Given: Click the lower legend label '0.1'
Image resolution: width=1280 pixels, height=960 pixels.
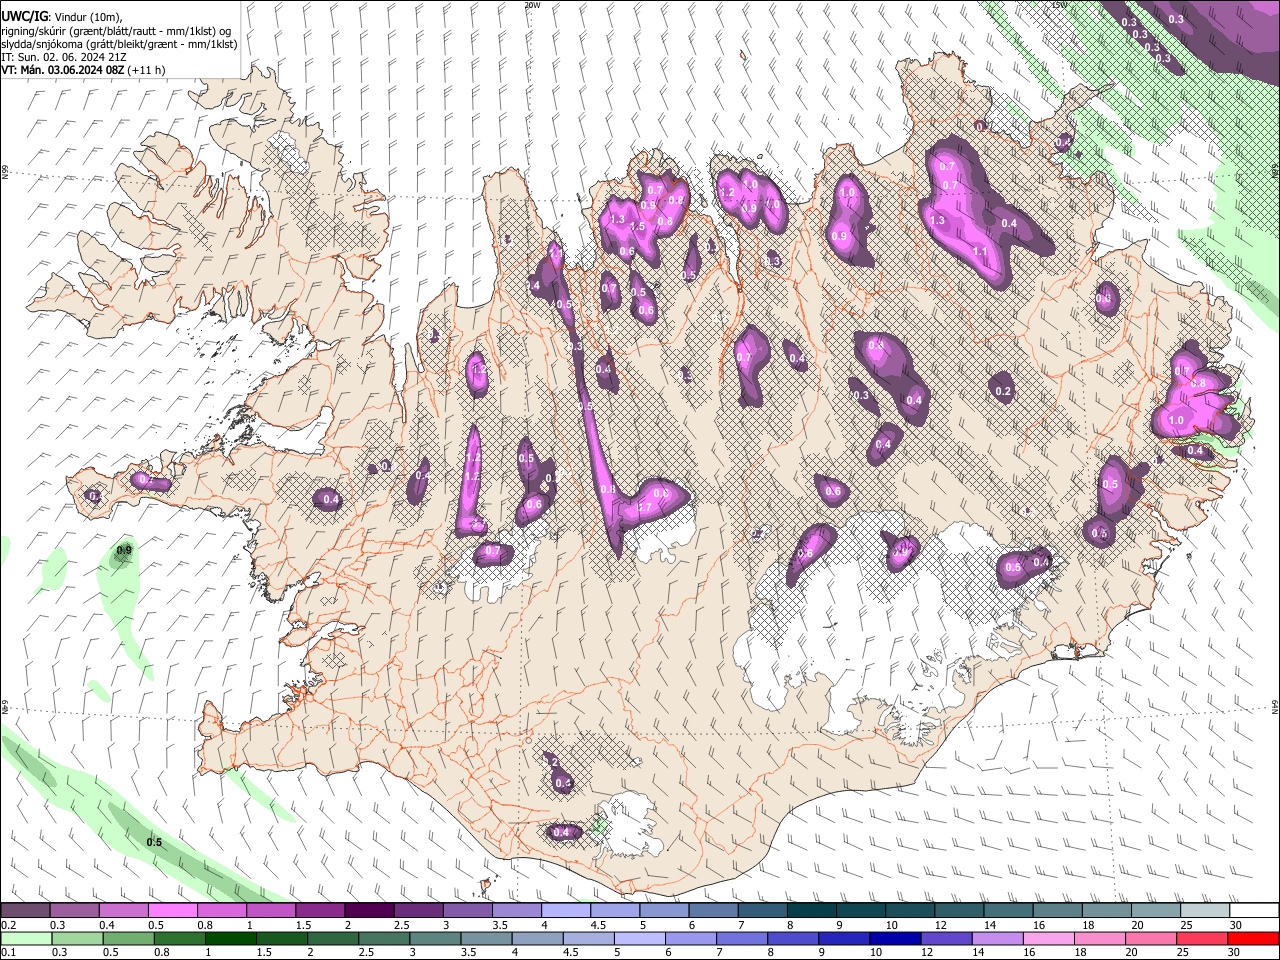Looking at the screenshot, I should coord(8,952).
